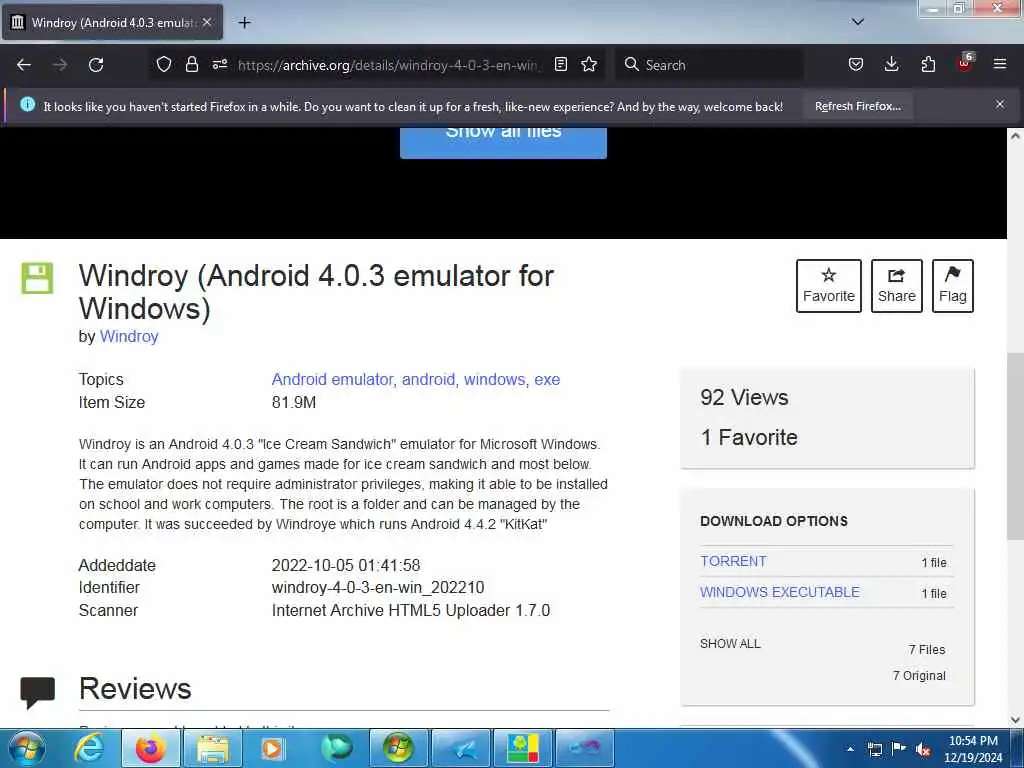1024x768 pixels.
Task: Open the extensions puzzle icon
Action: tap(928, 64)
